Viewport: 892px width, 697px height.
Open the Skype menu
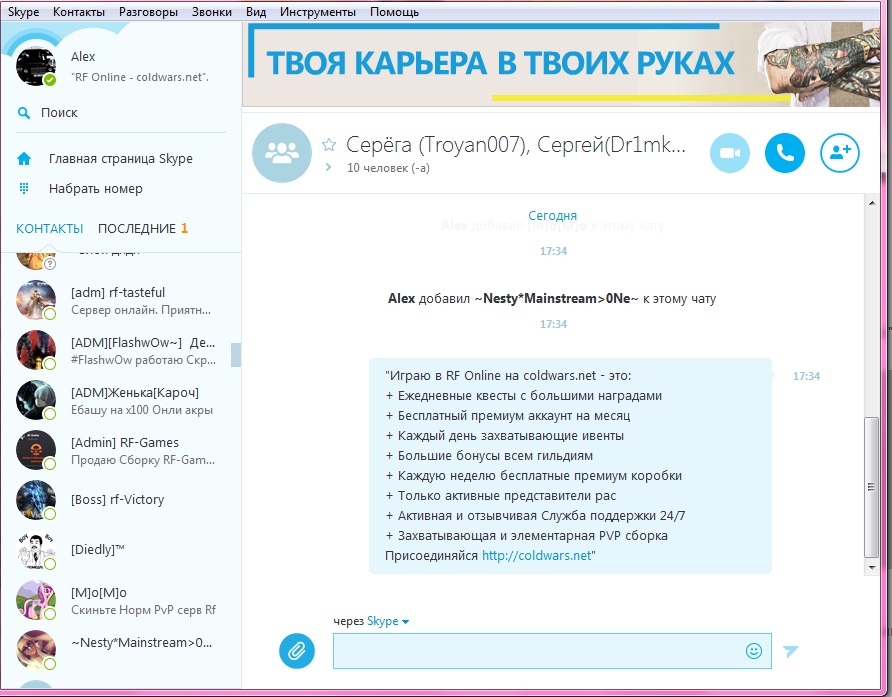pos(23,12)
